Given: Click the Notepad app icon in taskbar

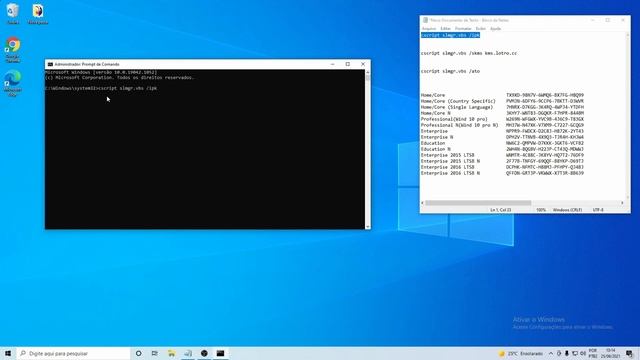Looking at the screenshot, I should [188, 353].
